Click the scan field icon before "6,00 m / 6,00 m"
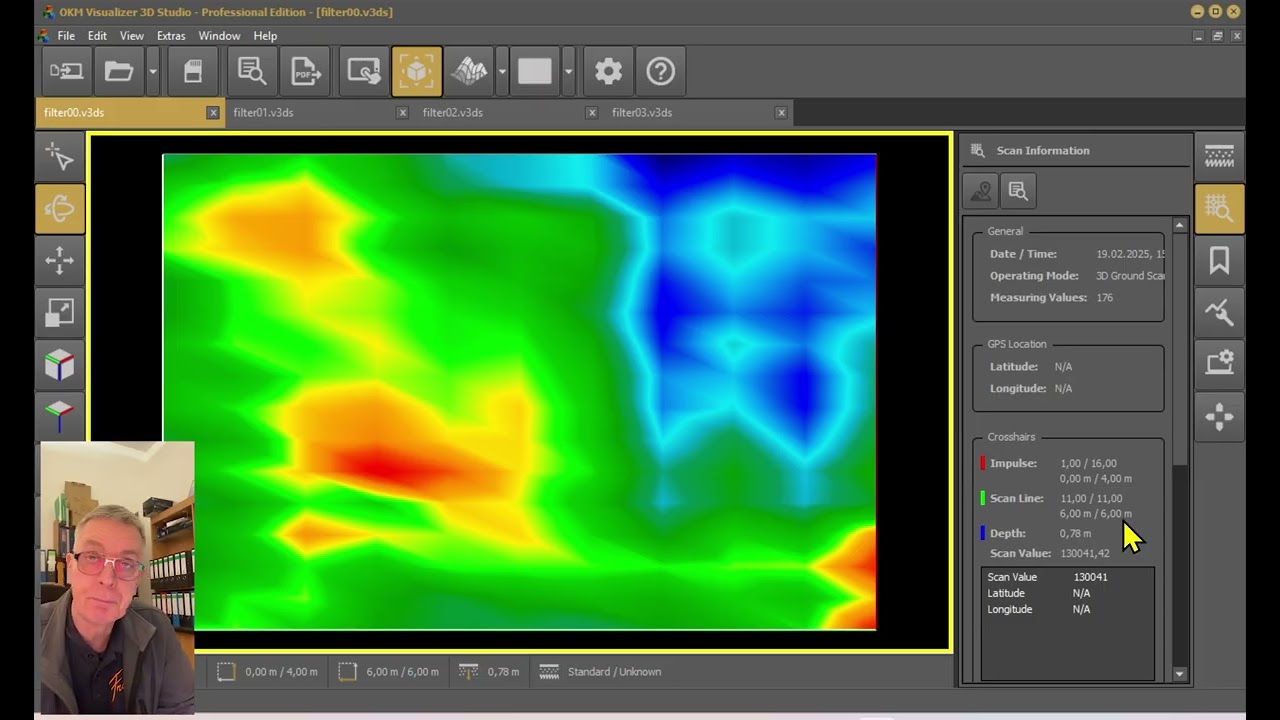 [x=347, y=672]
